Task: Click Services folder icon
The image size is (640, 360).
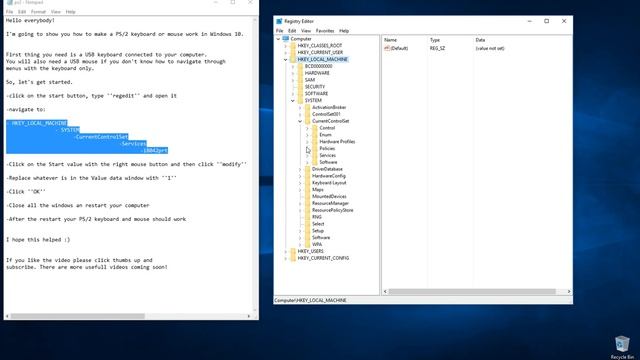Action: (315, 156)
